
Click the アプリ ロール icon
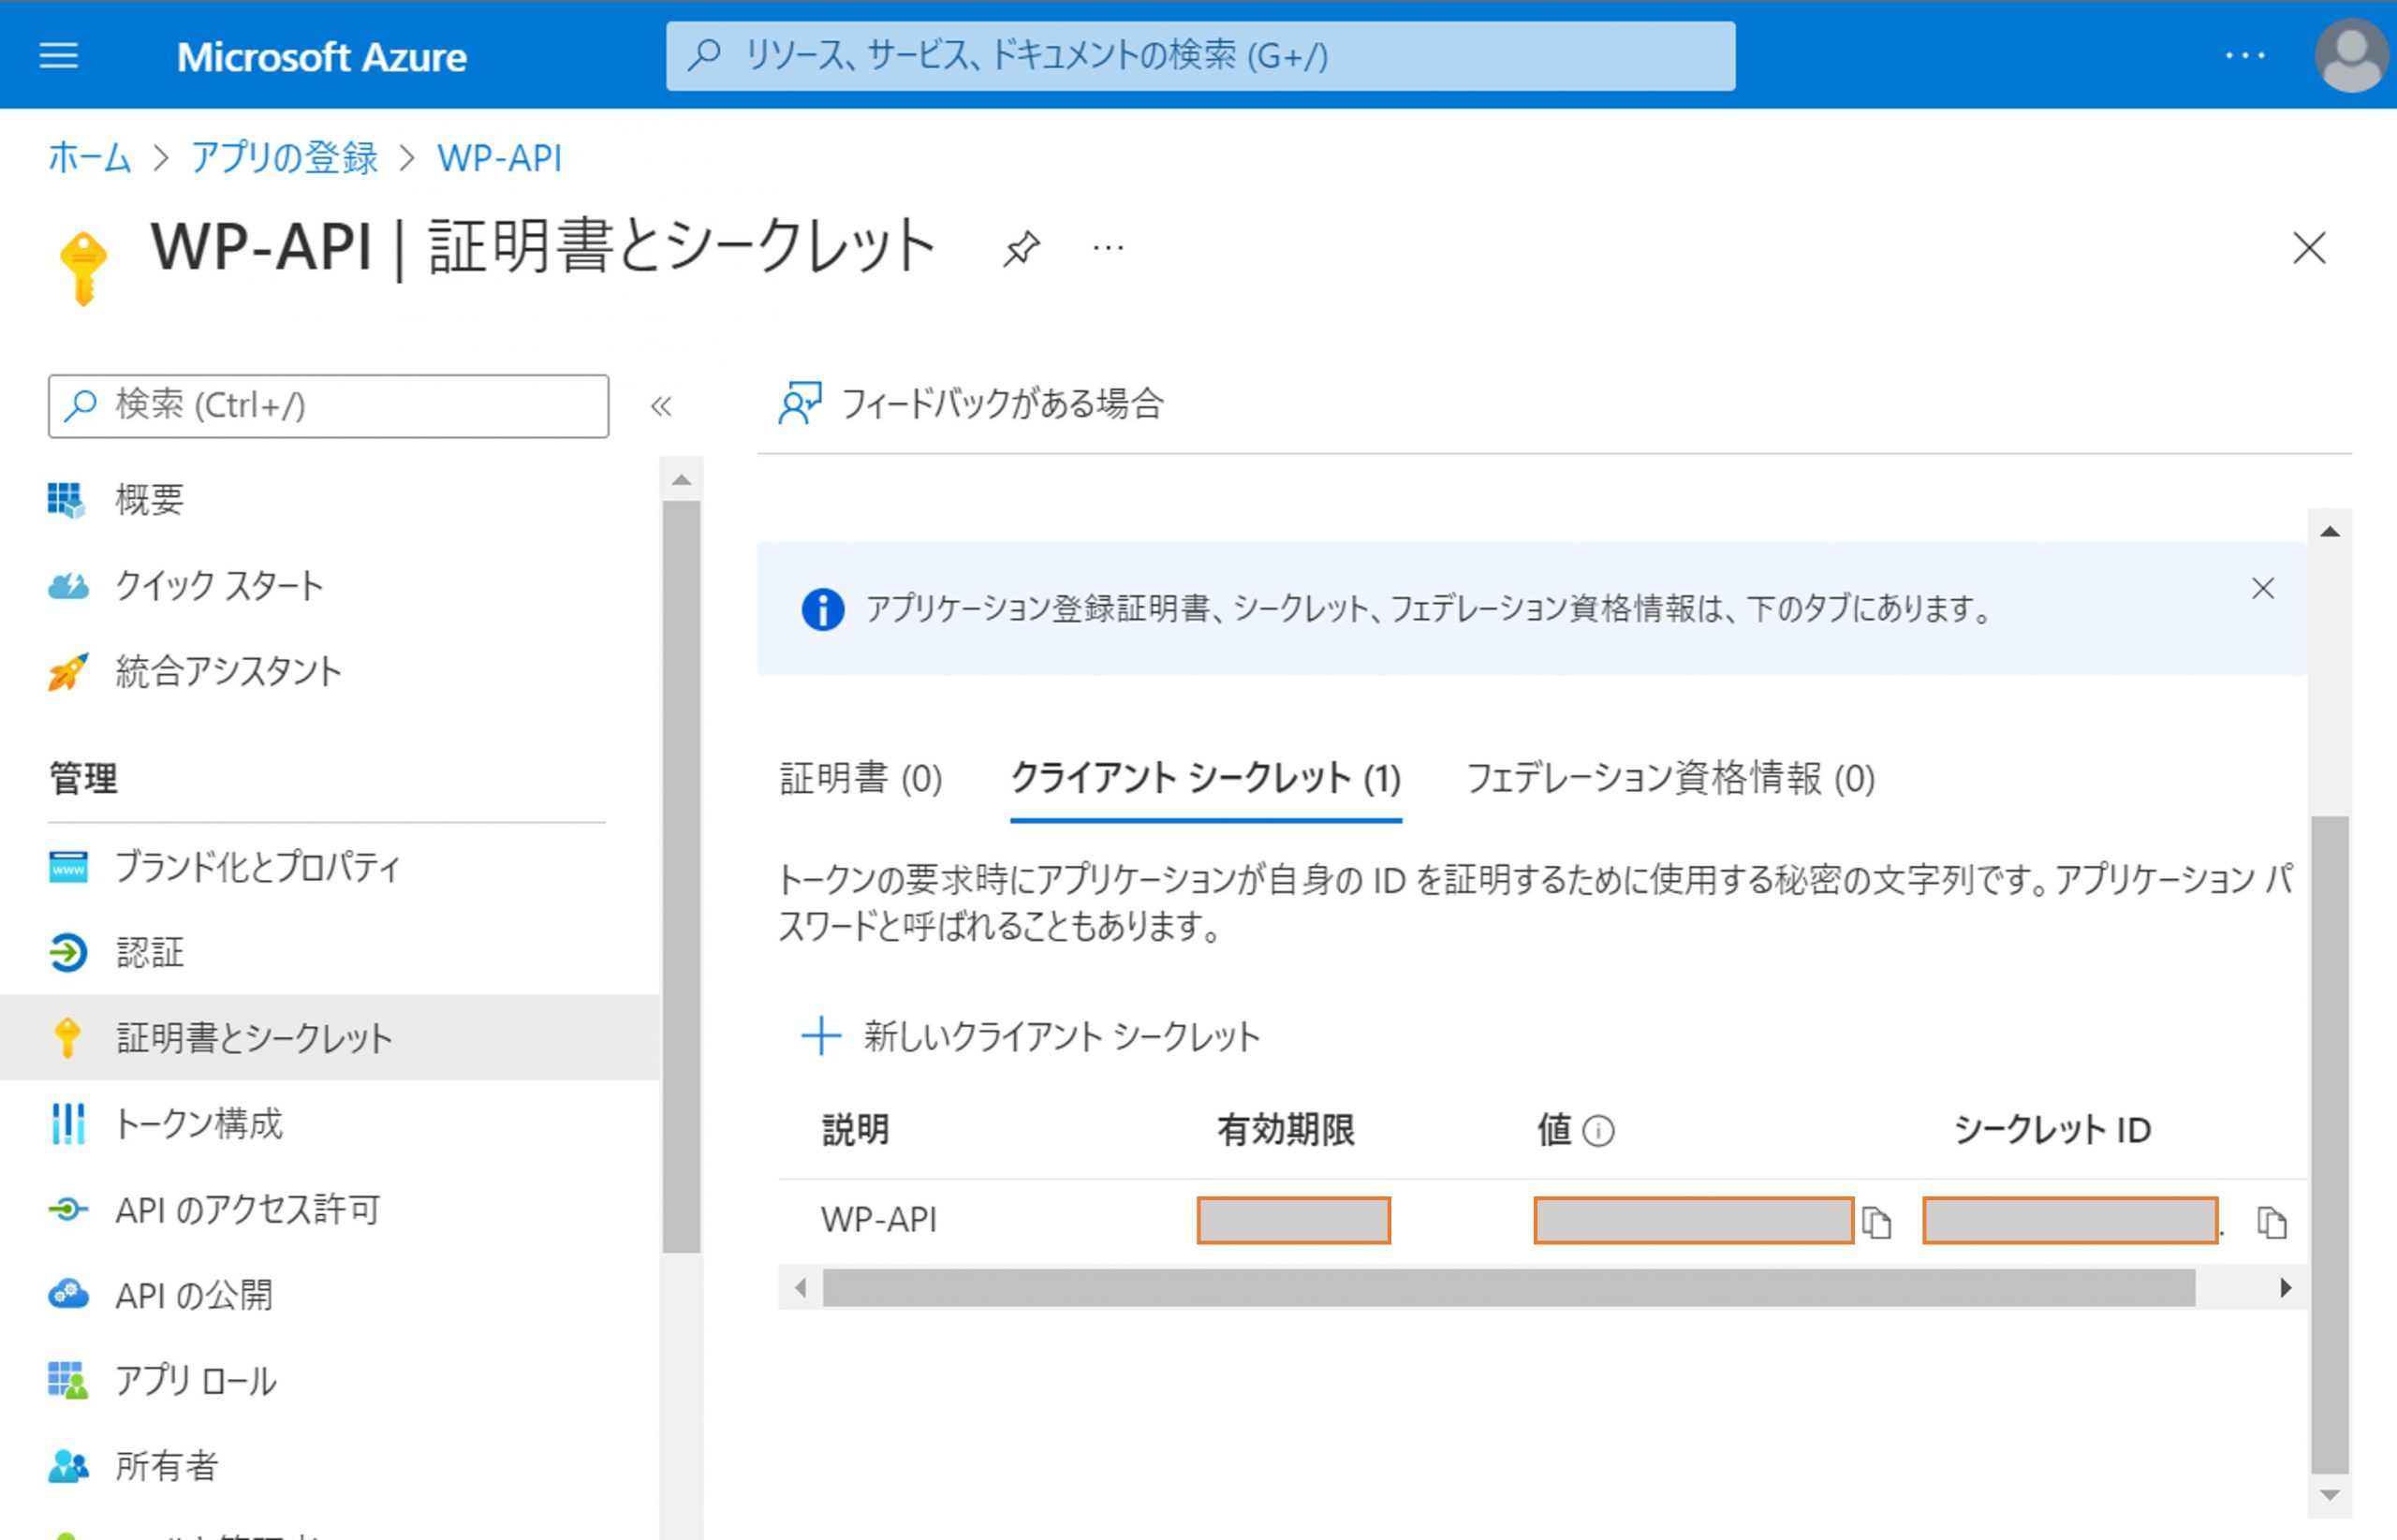click(67, 1381)
